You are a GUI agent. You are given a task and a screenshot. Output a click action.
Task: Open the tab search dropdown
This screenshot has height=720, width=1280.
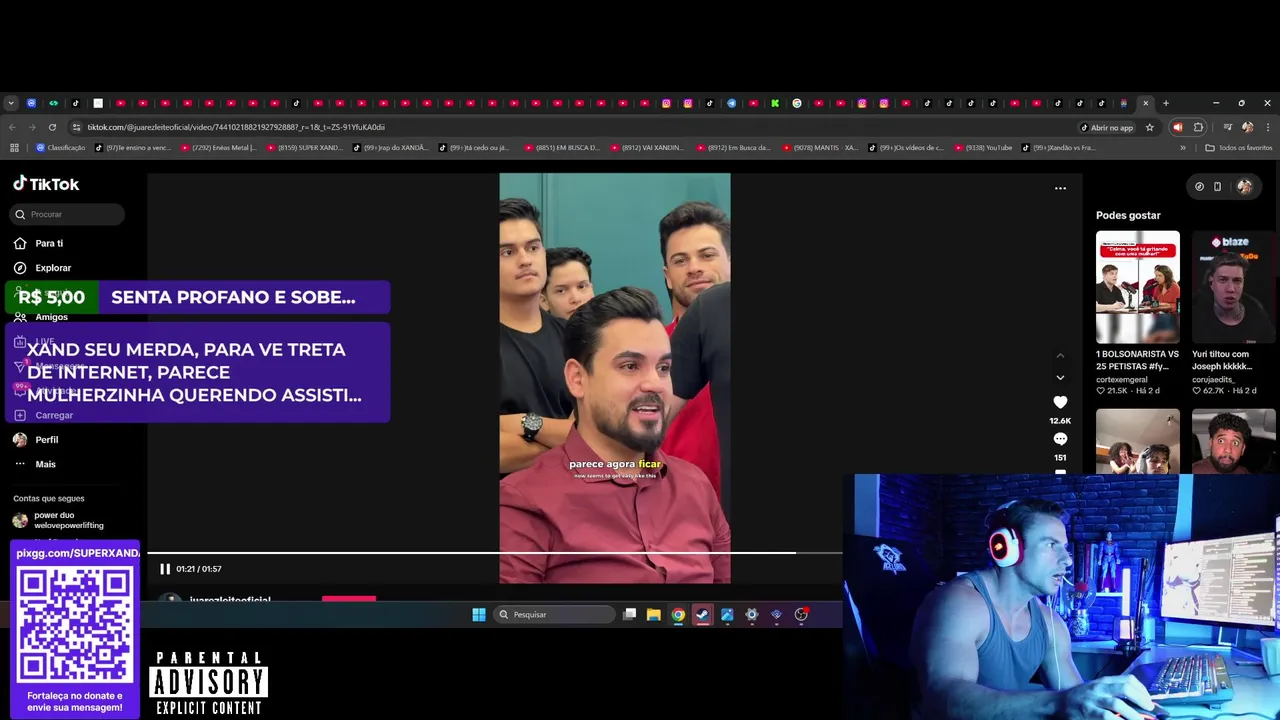(11, 103)
